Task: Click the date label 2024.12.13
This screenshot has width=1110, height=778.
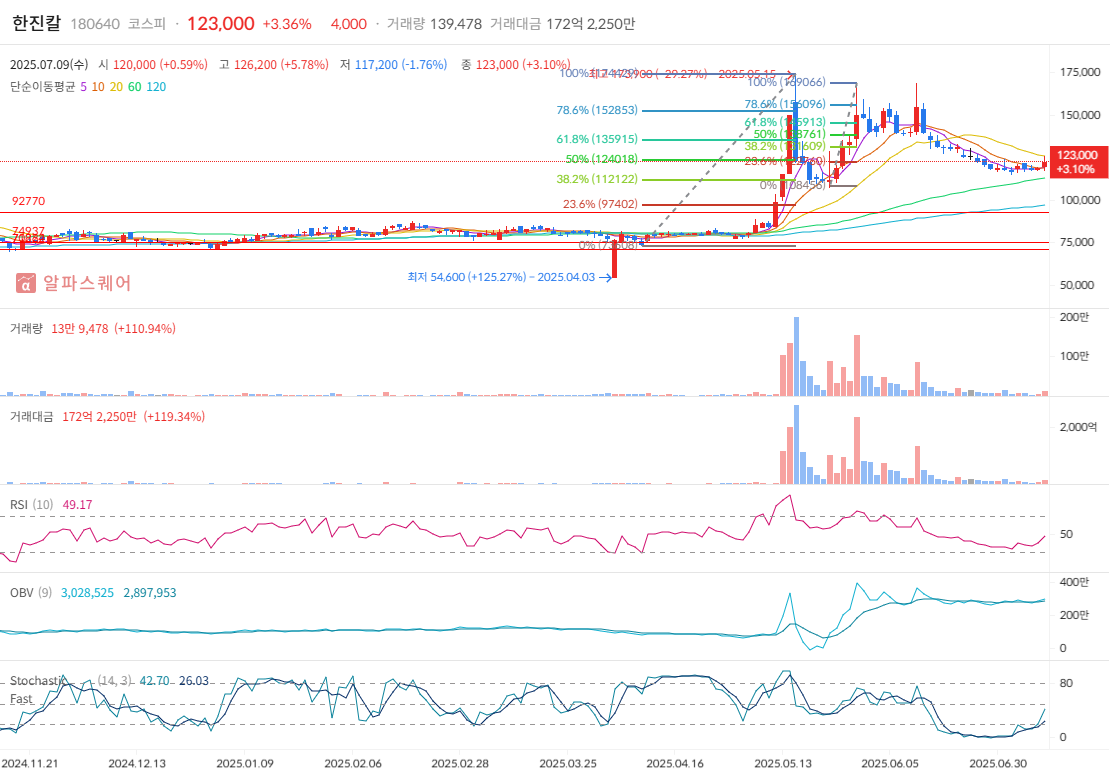Action: [x=137, y=764]
